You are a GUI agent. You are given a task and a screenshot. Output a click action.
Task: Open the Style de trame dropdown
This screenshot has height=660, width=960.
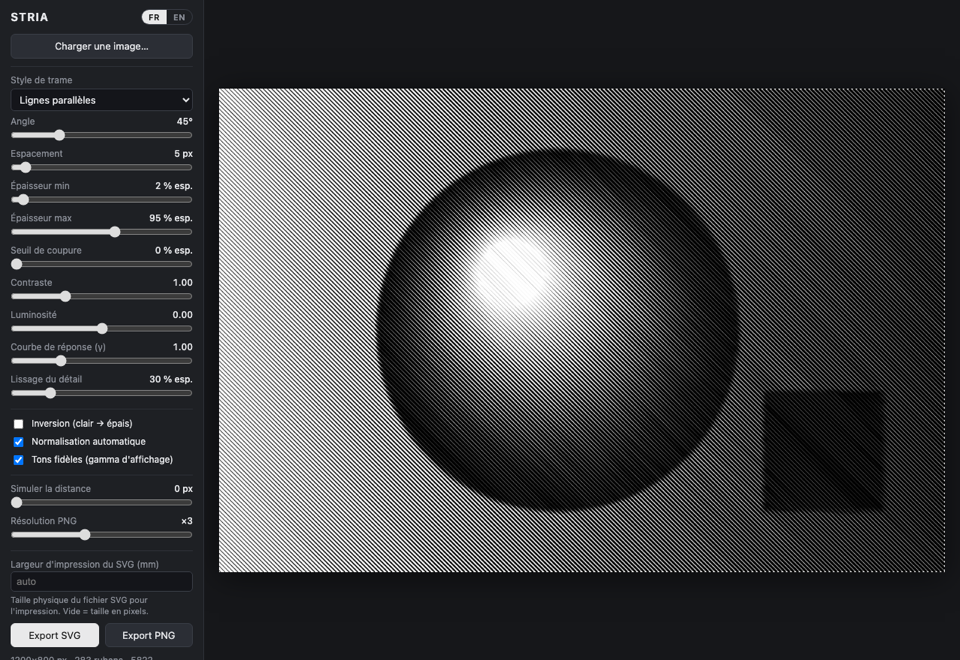[102, 100]
